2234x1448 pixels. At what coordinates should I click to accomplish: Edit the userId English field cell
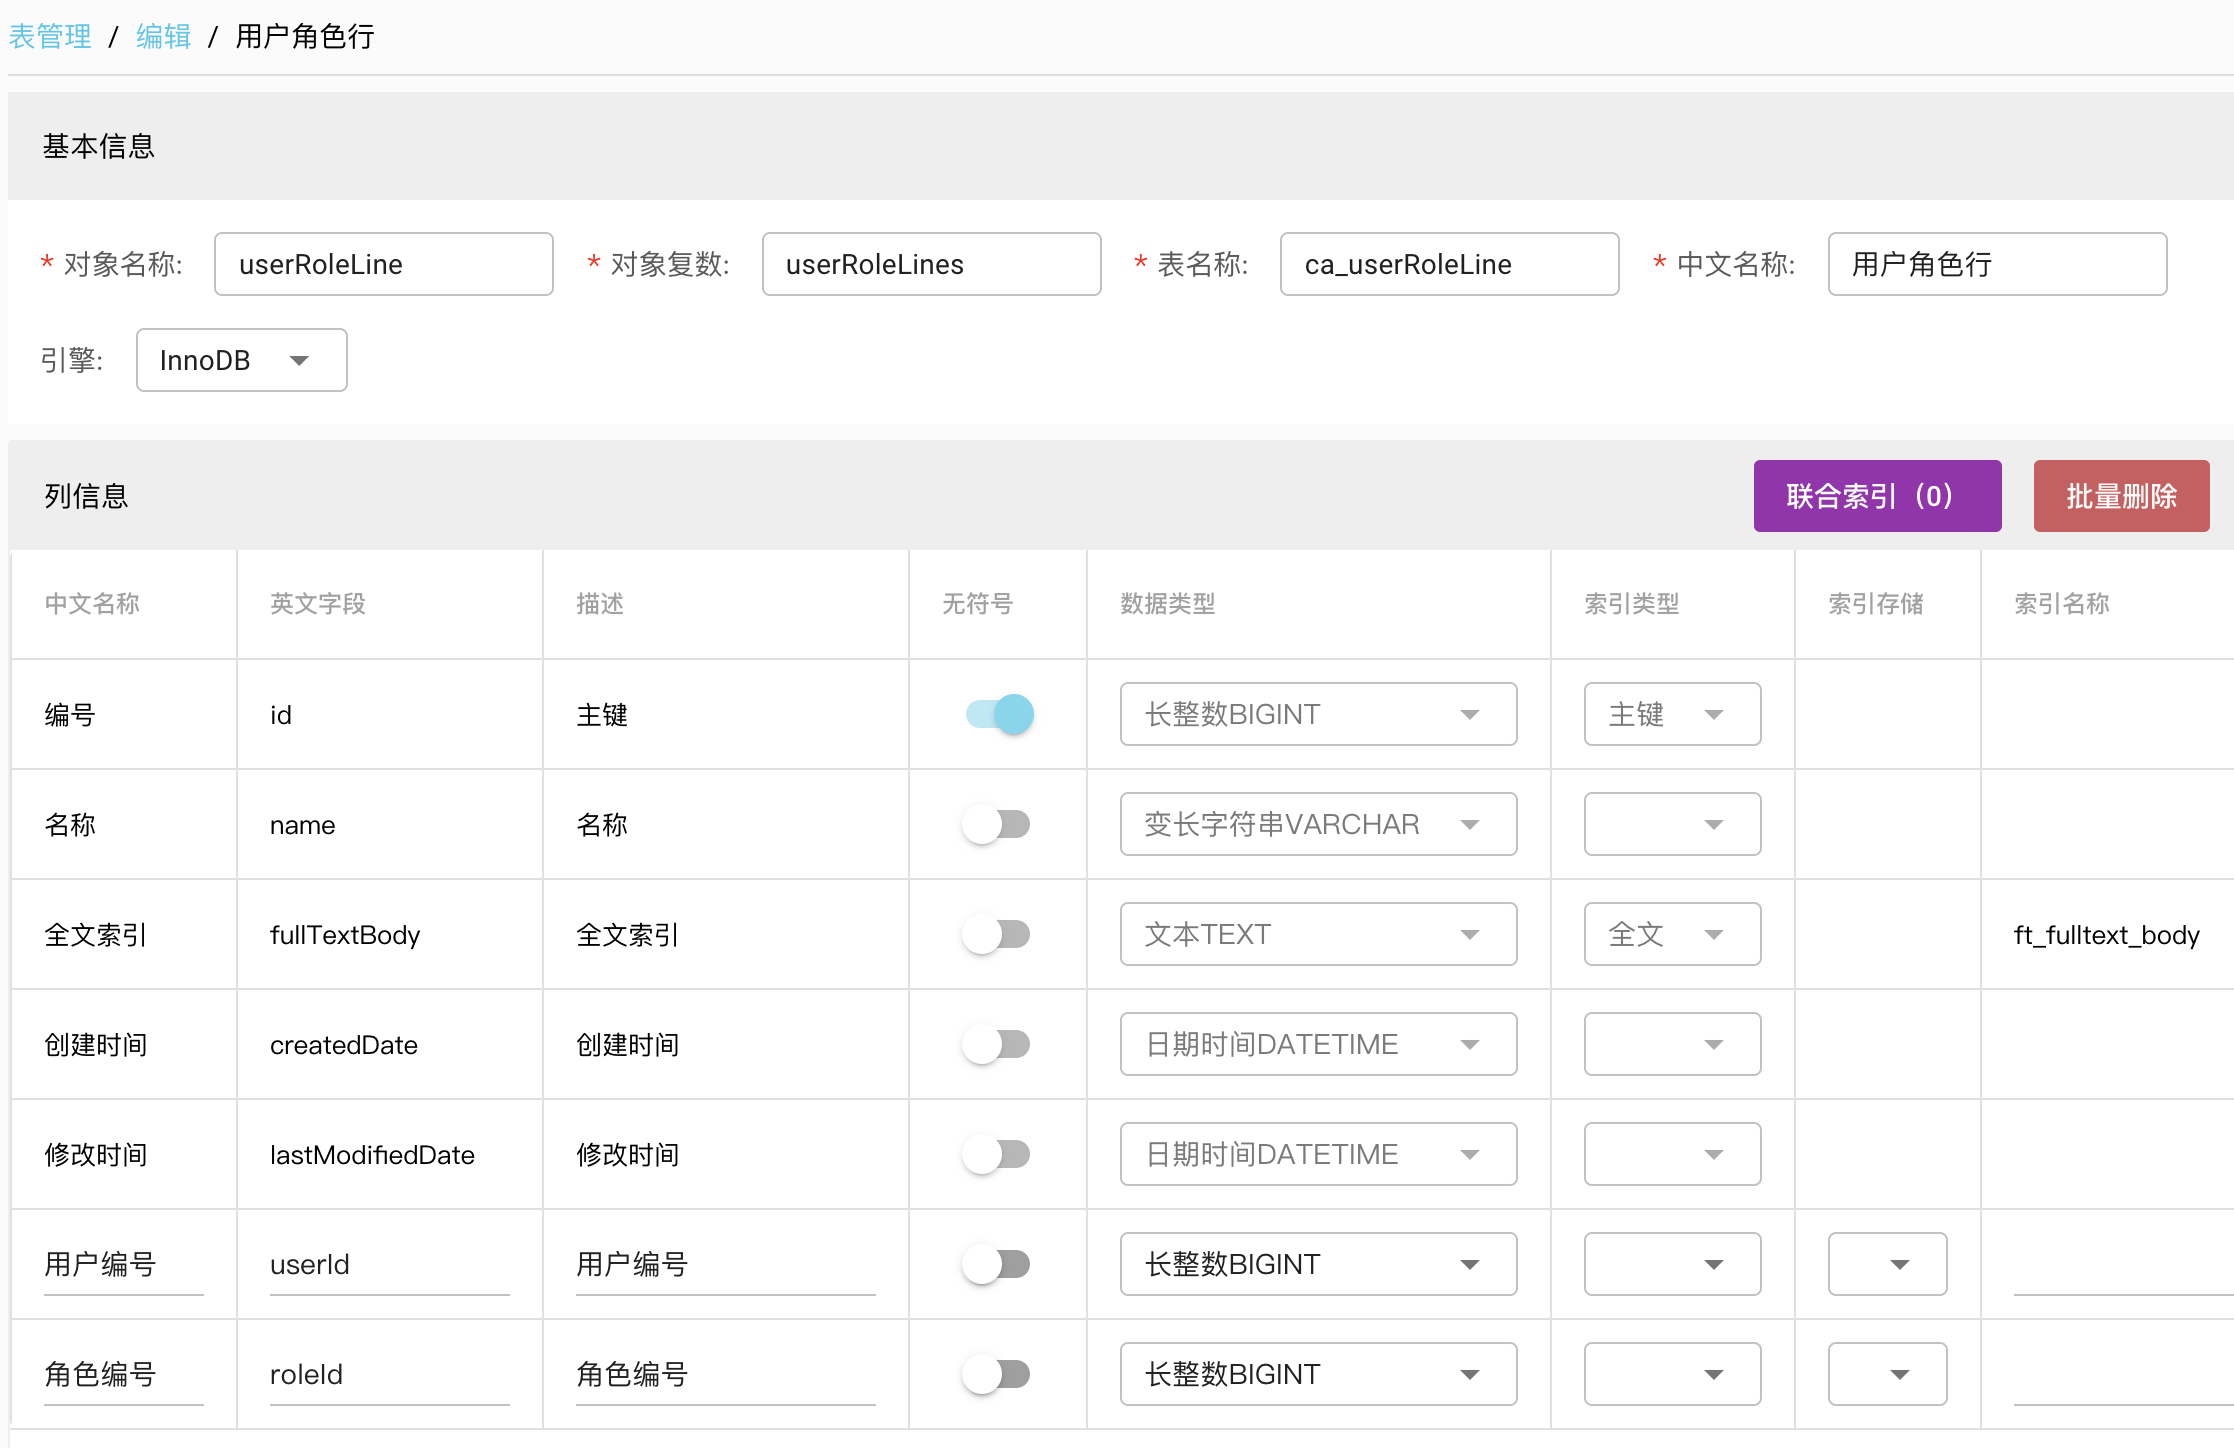pyautogui.click(x=388, y=1264)
